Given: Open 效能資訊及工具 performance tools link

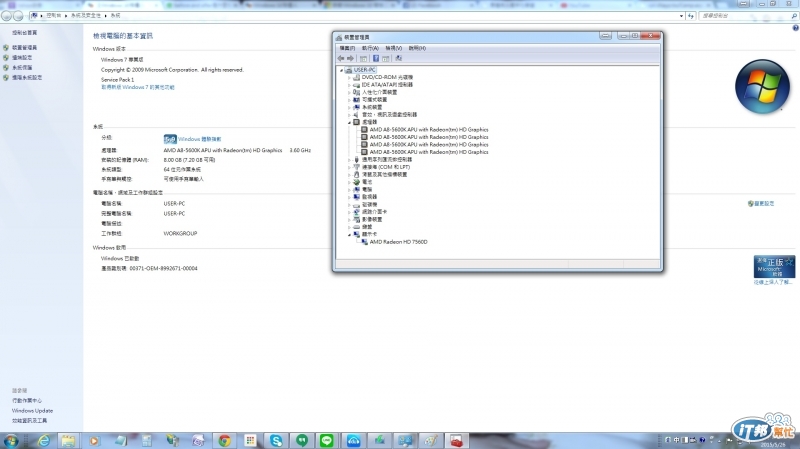Looking at the screenshot, I should (30, 420).
